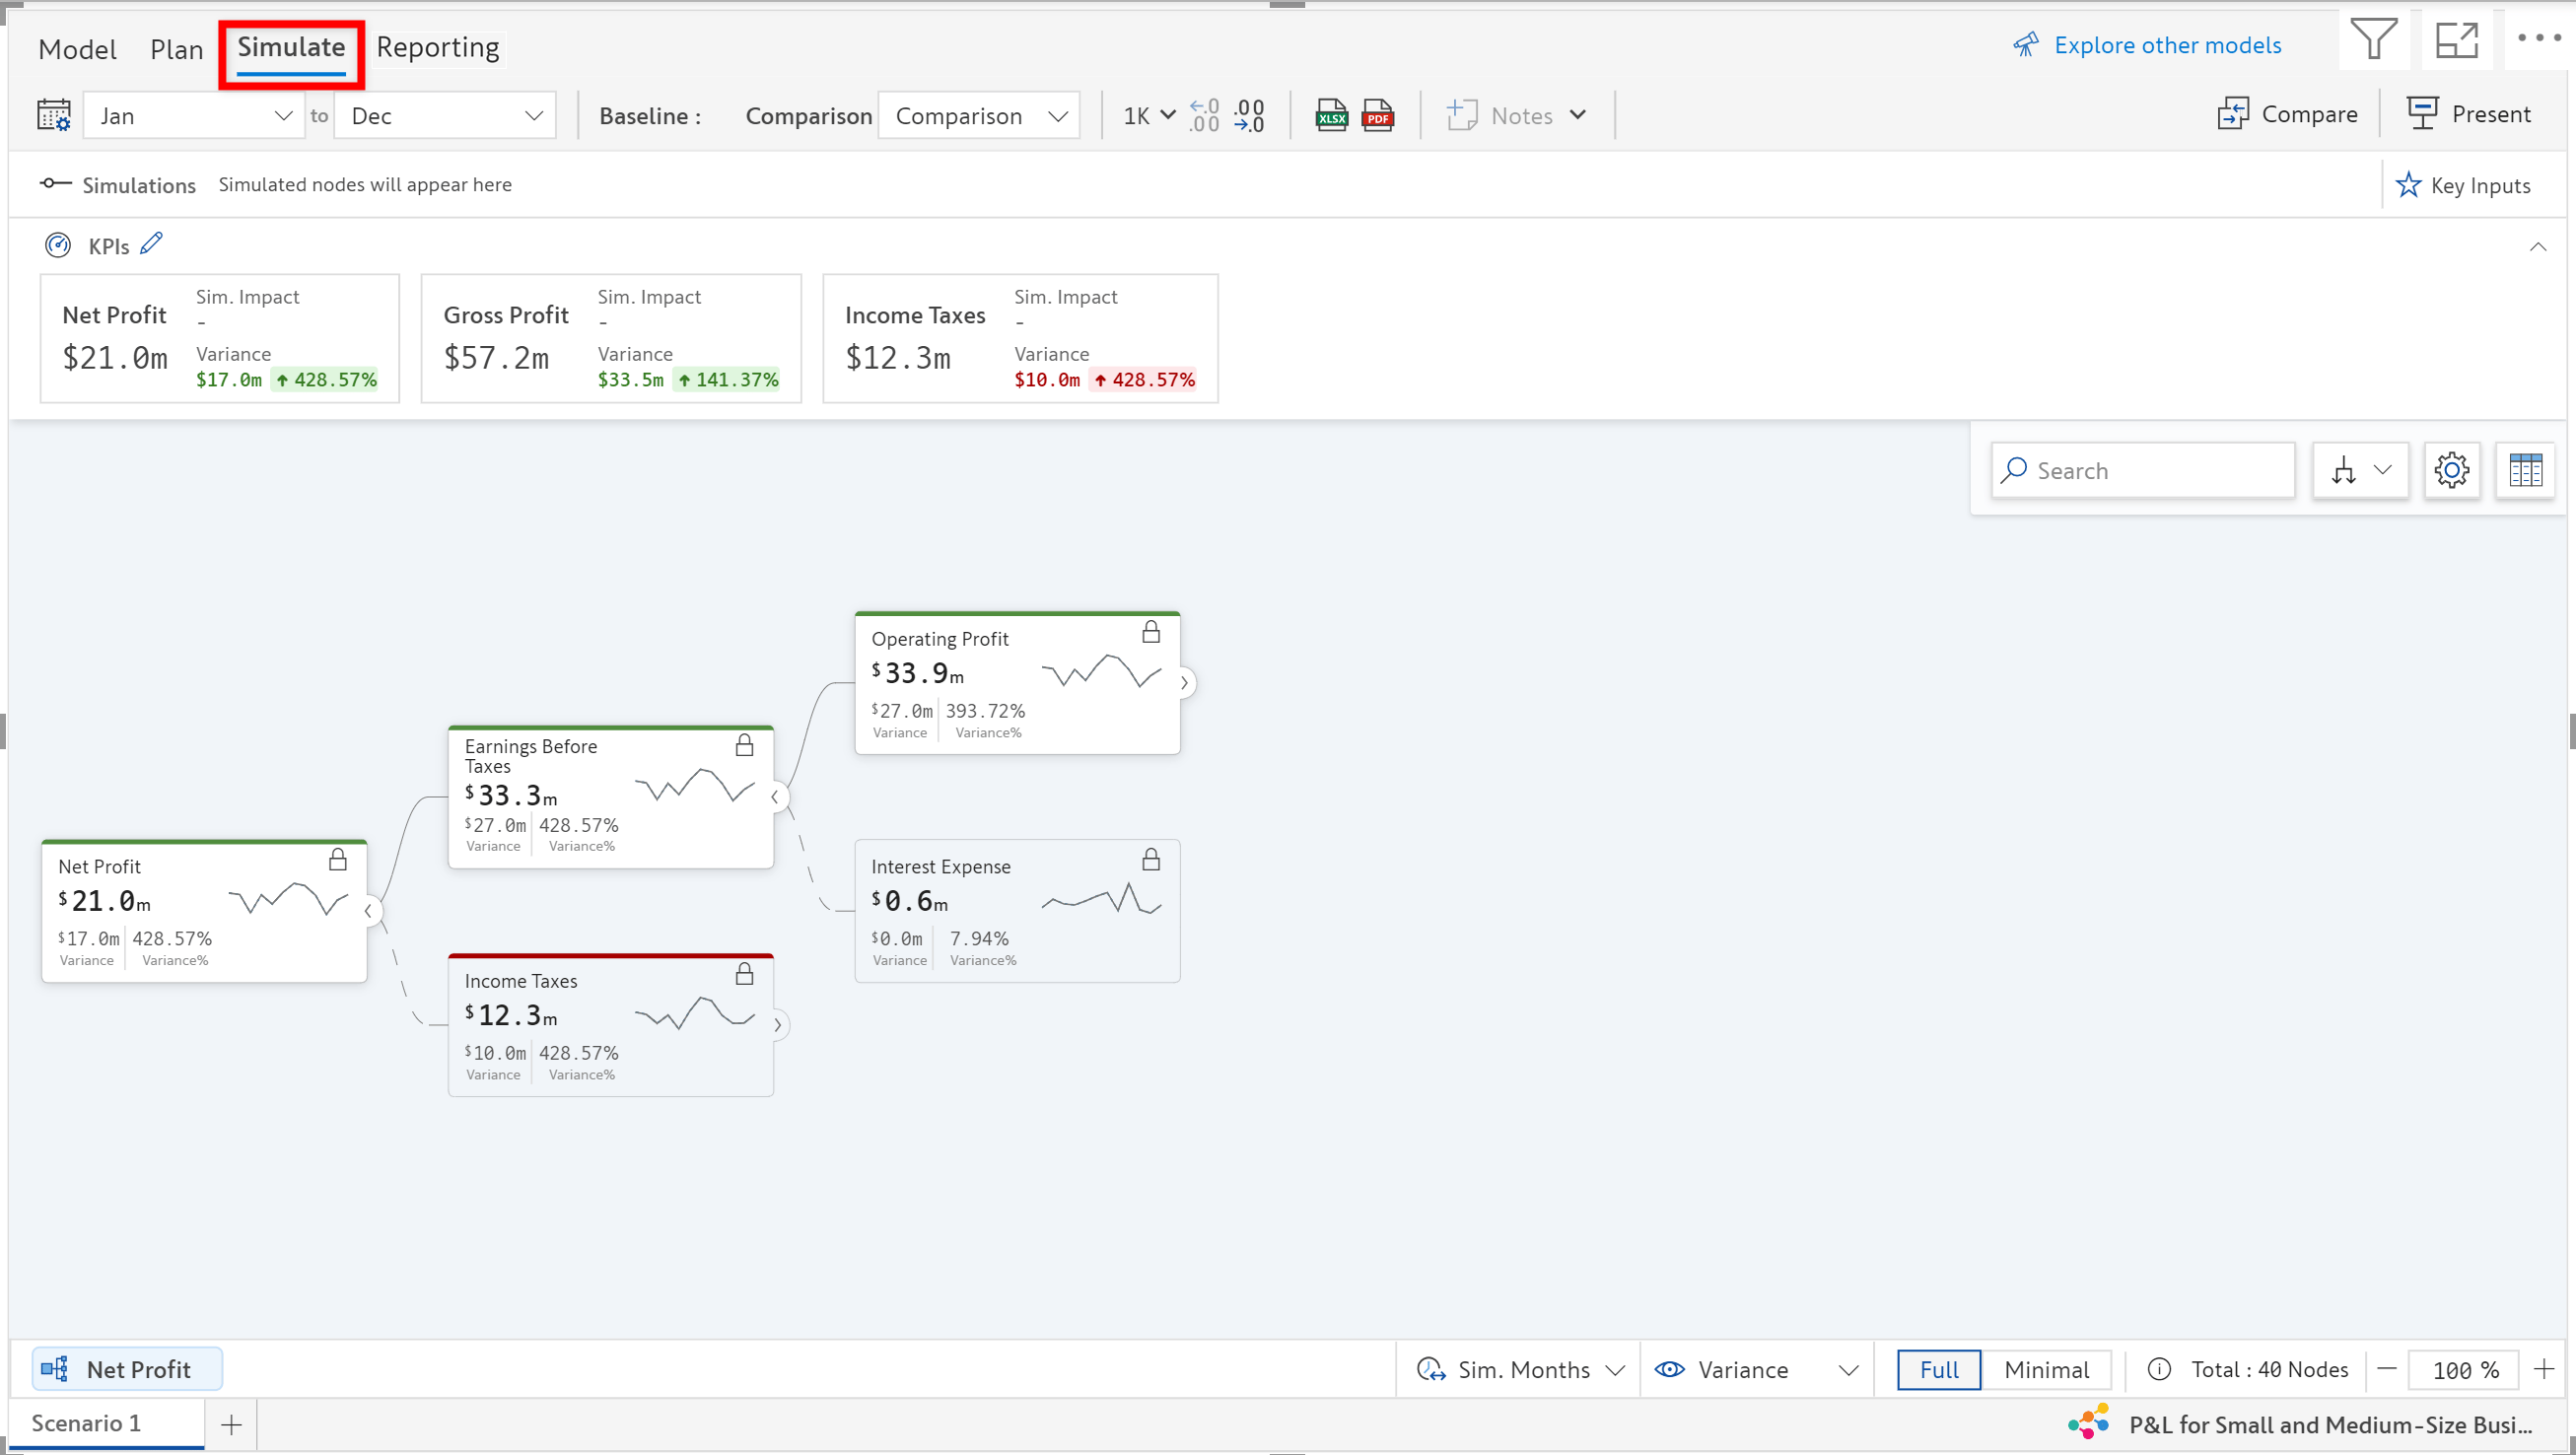Switch to Minimal node view
This screenshot has height=1455, width=2576.
coord(2046,1370)
